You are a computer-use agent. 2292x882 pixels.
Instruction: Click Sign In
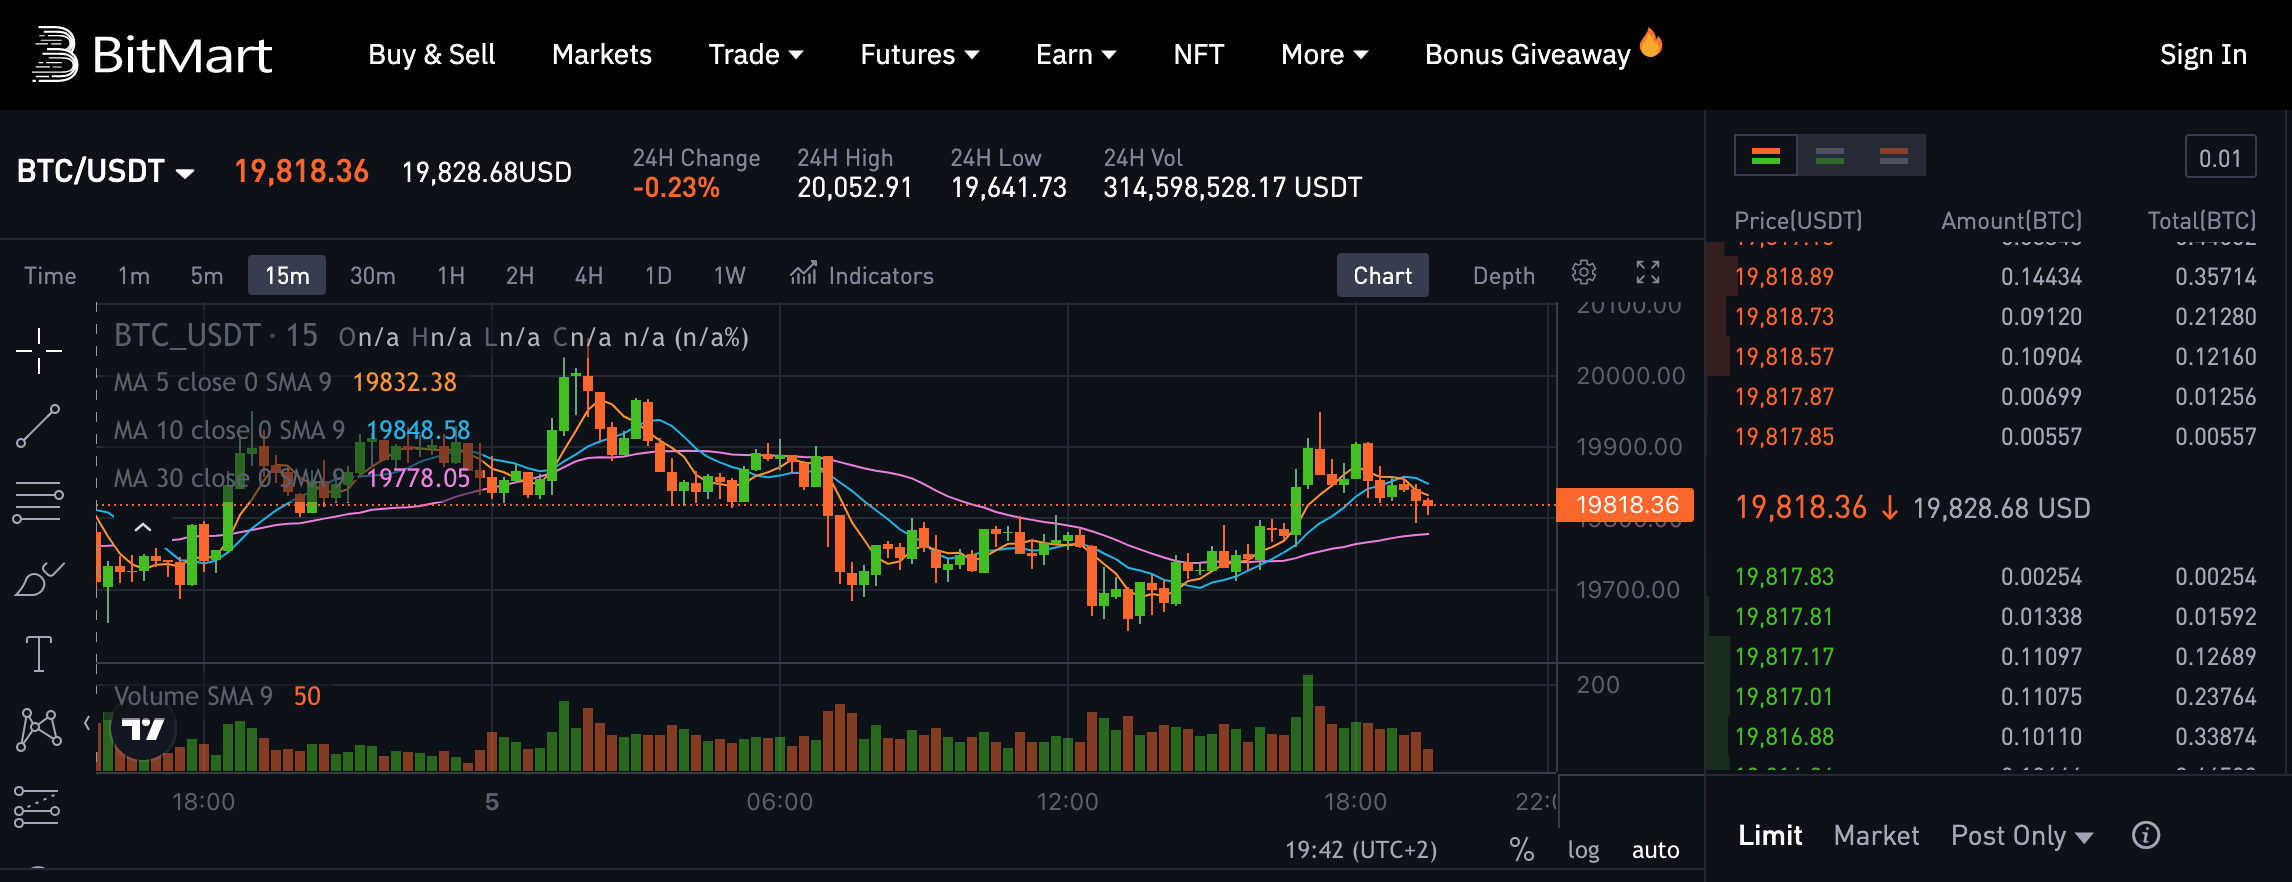click(x=2203, y=54)
